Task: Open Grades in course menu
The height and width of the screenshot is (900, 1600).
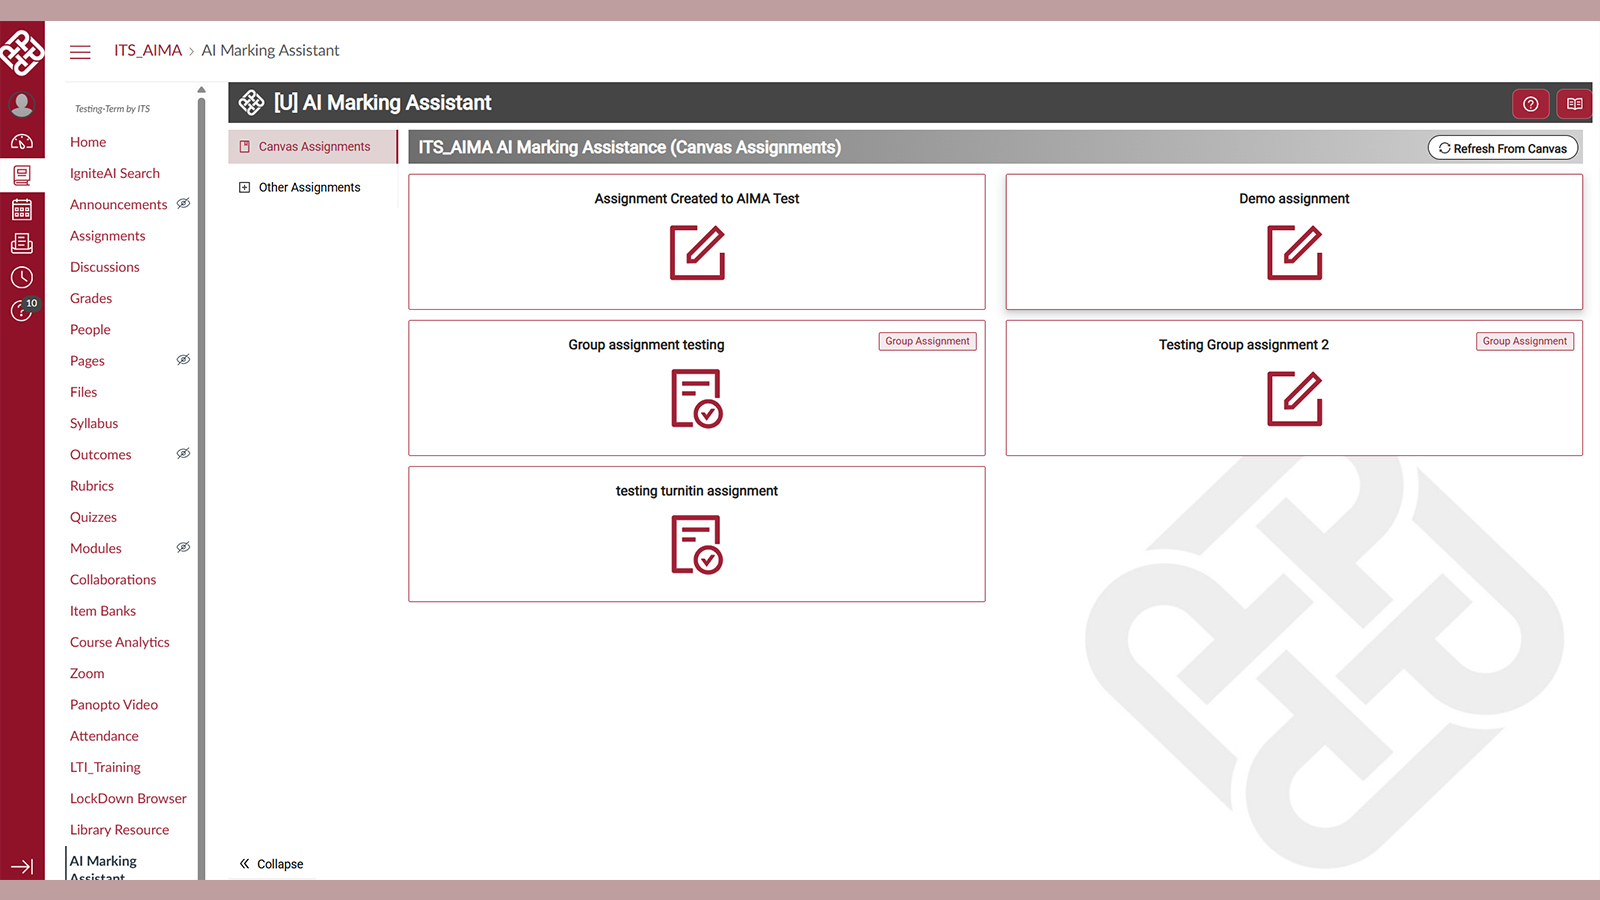Action: coord(91,298)
